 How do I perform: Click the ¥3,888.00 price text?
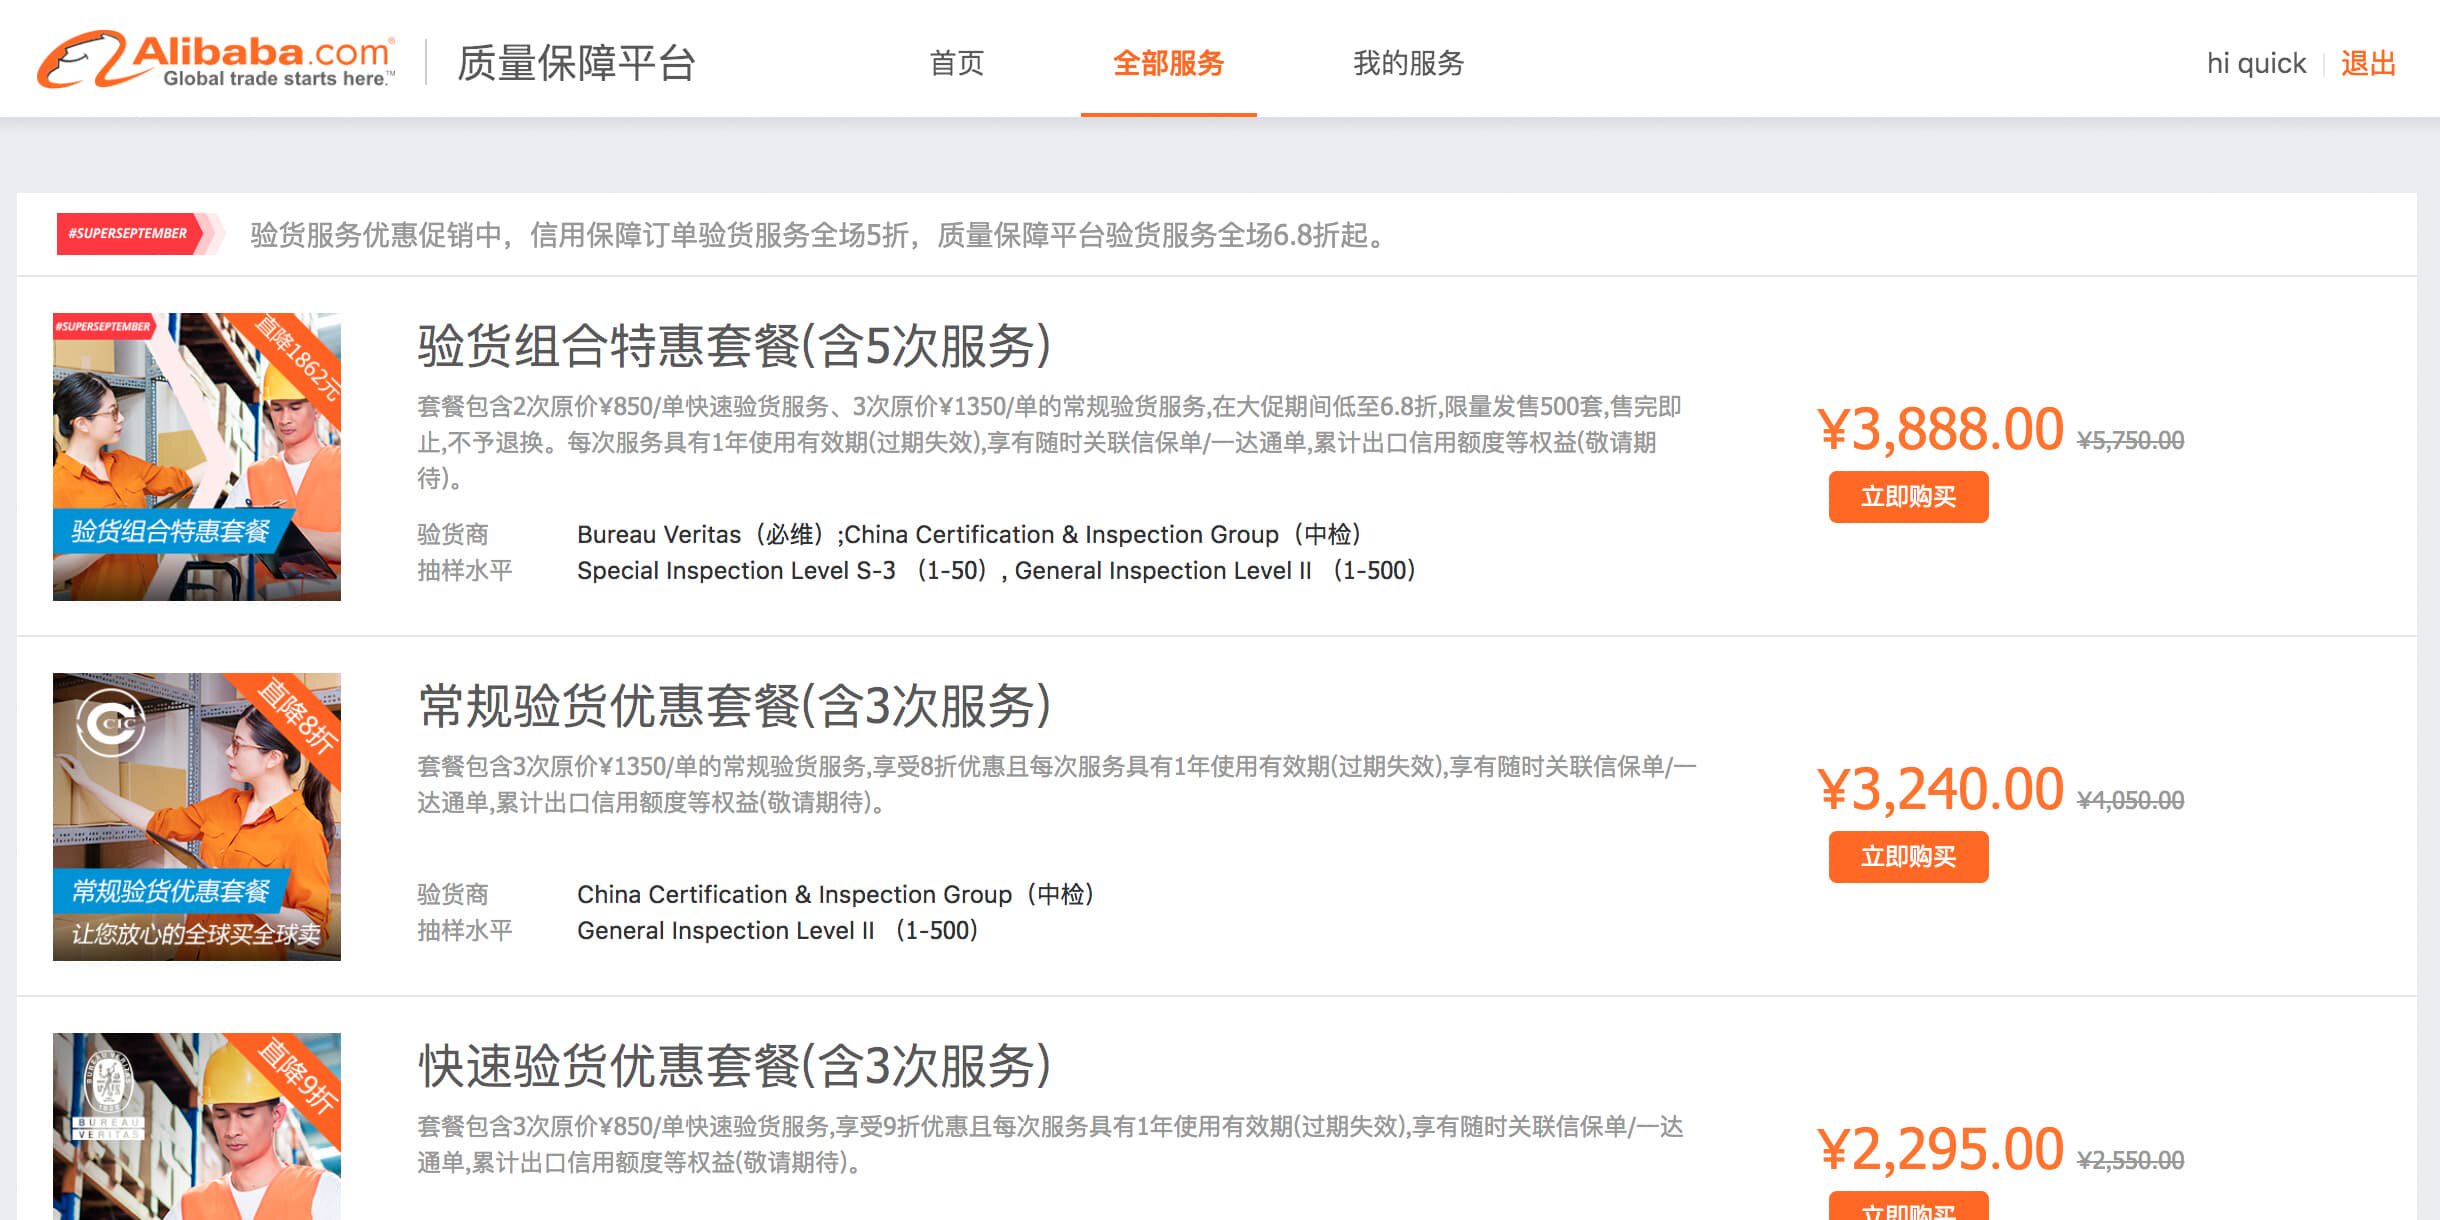(1940, 430)
